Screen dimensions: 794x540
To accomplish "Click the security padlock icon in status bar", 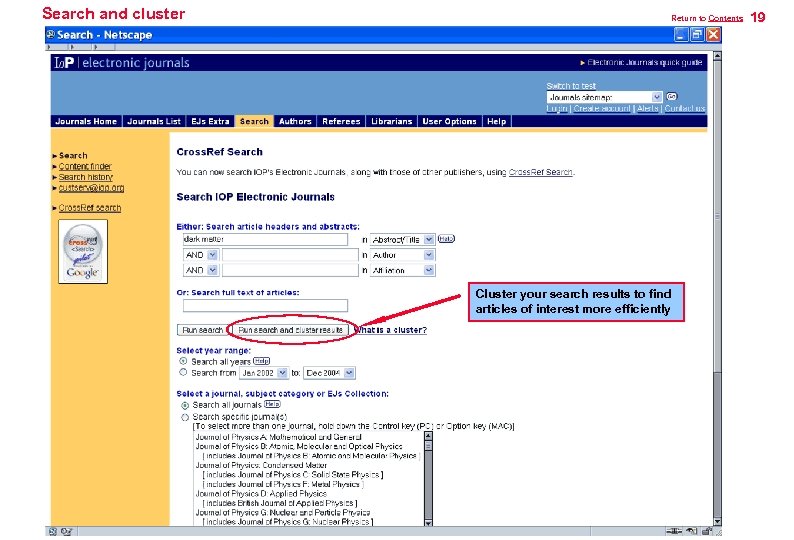I will (706, 531).
